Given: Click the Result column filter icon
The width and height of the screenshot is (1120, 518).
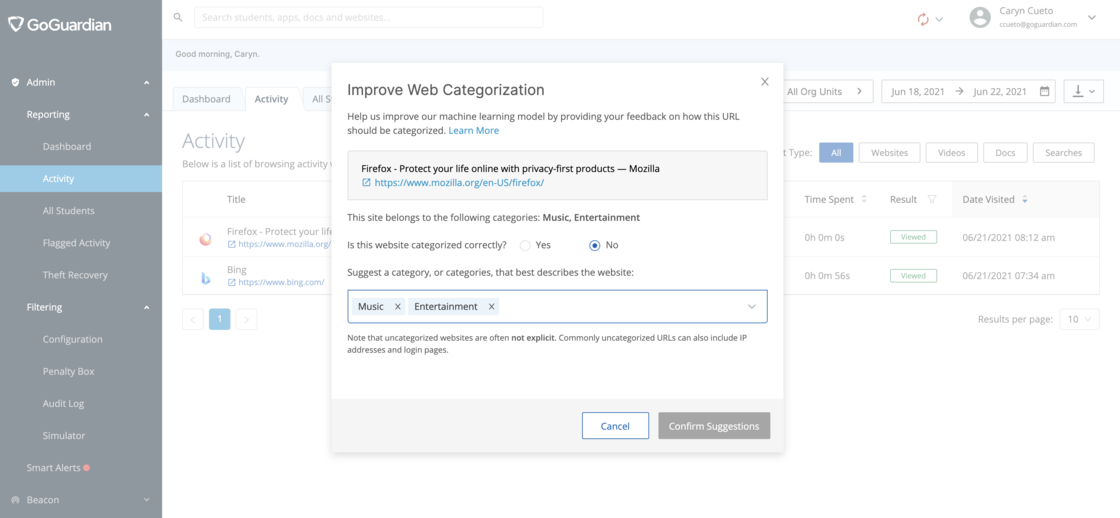Looking at the screenshot, I should (x=932, y=199).
